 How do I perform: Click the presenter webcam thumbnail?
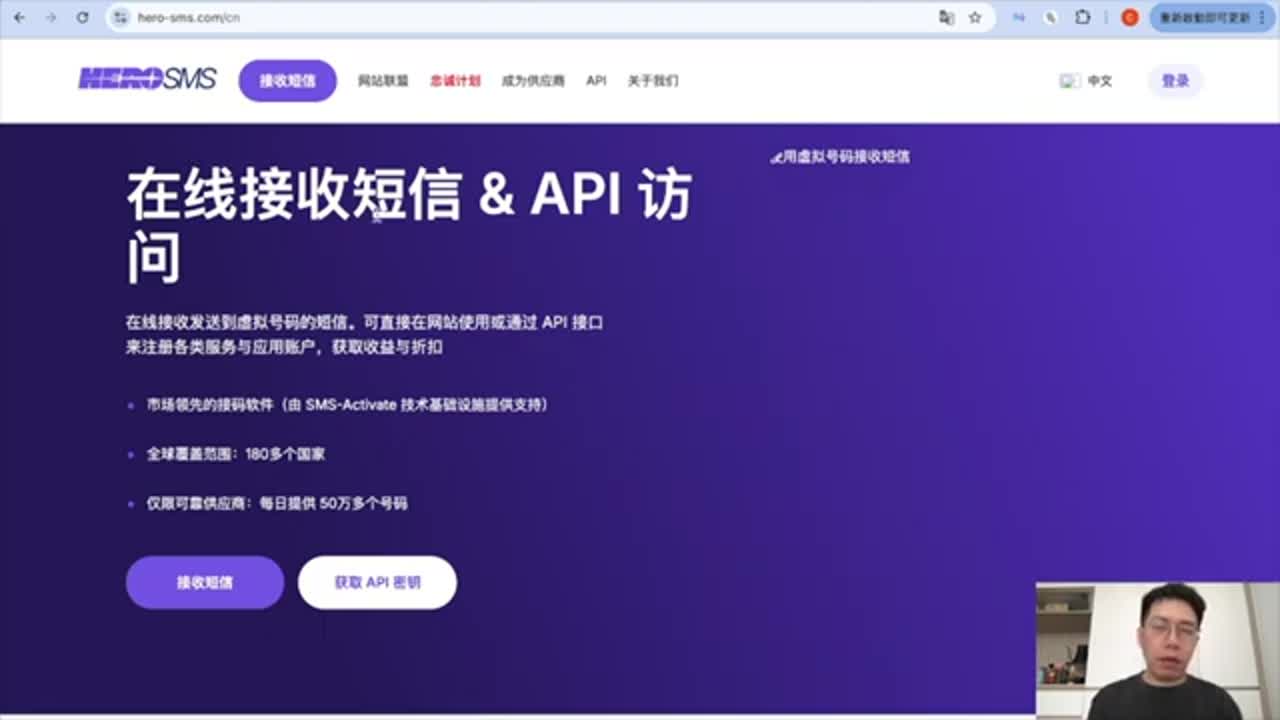click(1157, 651)
